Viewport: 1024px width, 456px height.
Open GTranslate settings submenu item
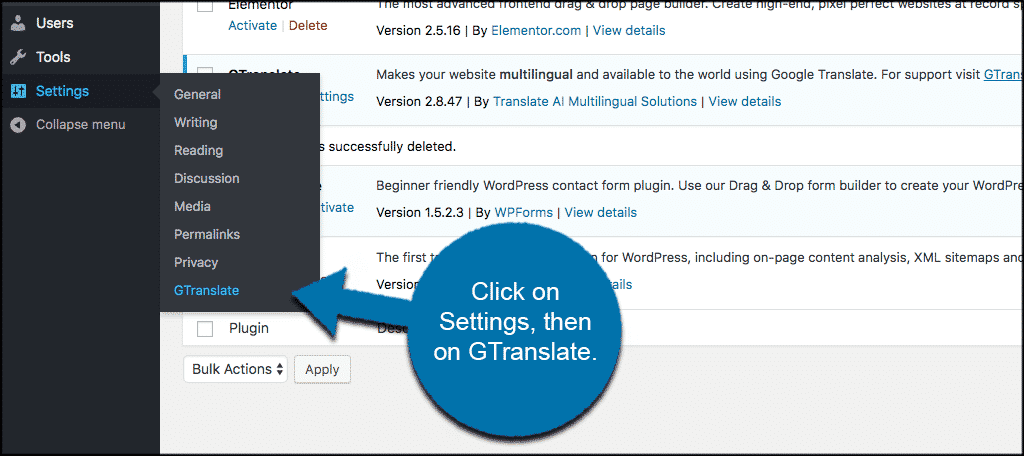(x=206, y=291)
